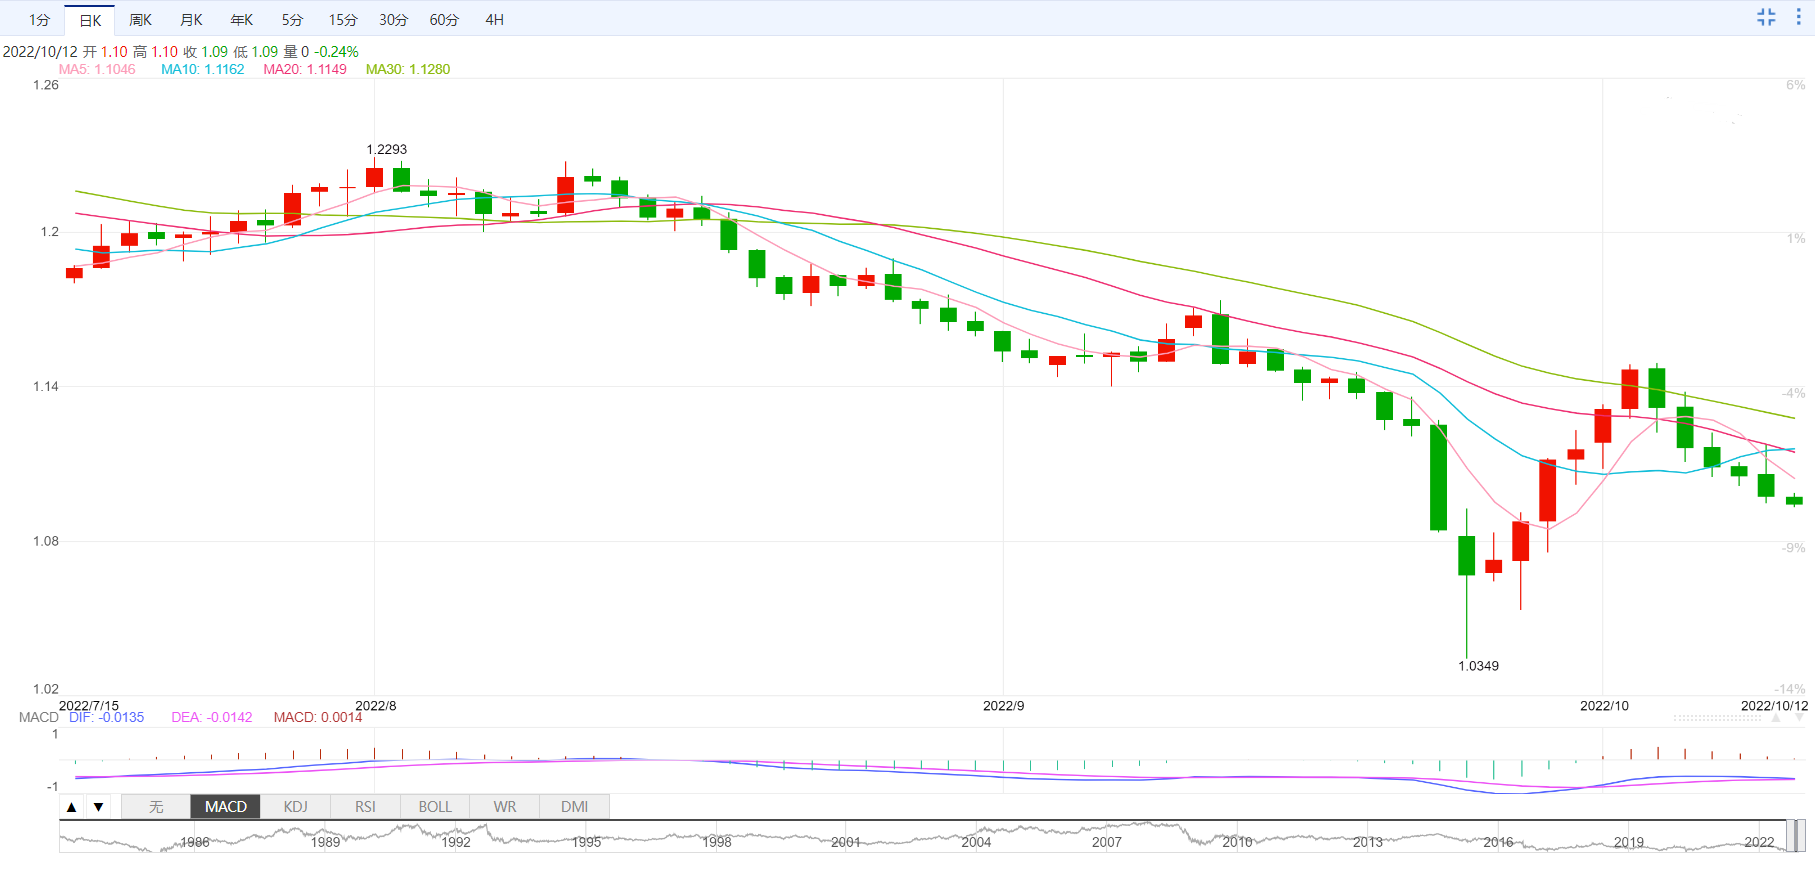Click the DIF: -0.0135 readout
Image resolution: width=1815 pixels, height=876 pixels.
(107, 717)
